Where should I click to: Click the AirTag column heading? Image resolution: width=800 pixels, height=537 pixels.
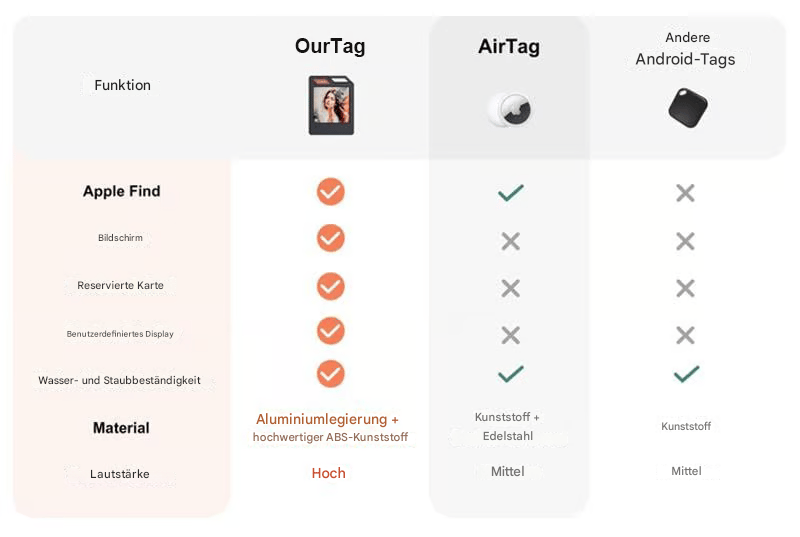(x=509, y=47)
